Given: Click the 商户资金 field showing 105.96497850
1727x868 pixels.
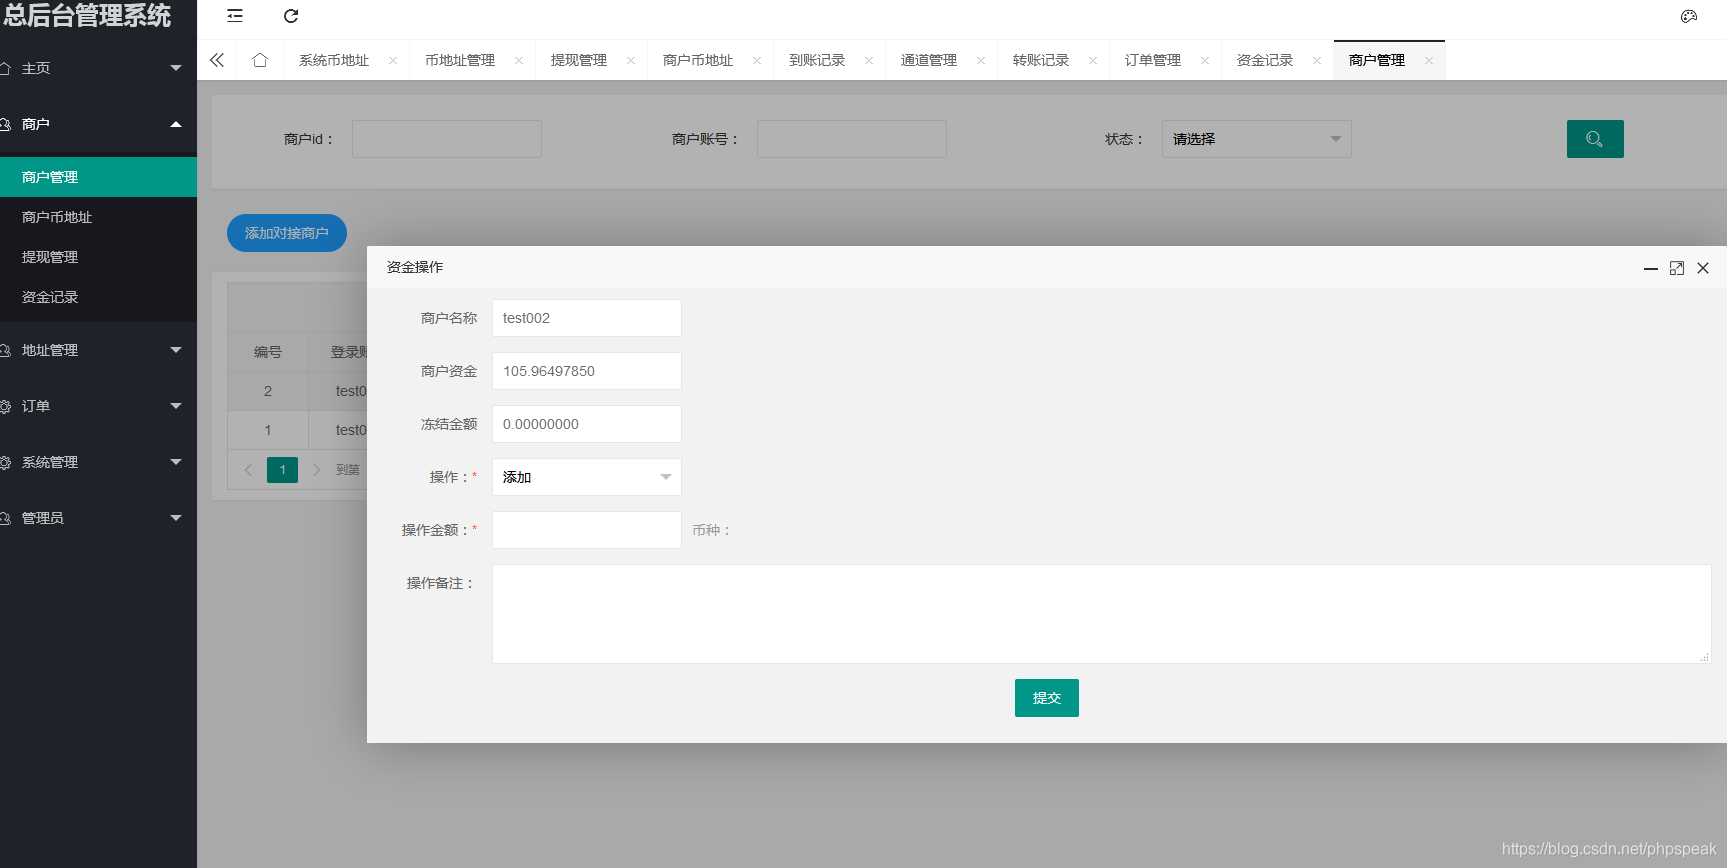Looking at the screenshot, I should click(x=587, y=371).
